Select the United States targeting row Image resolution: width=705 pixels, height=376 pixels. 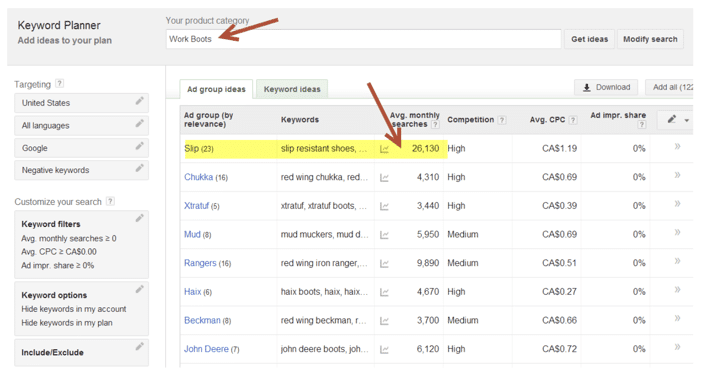(x=81, y=103)
